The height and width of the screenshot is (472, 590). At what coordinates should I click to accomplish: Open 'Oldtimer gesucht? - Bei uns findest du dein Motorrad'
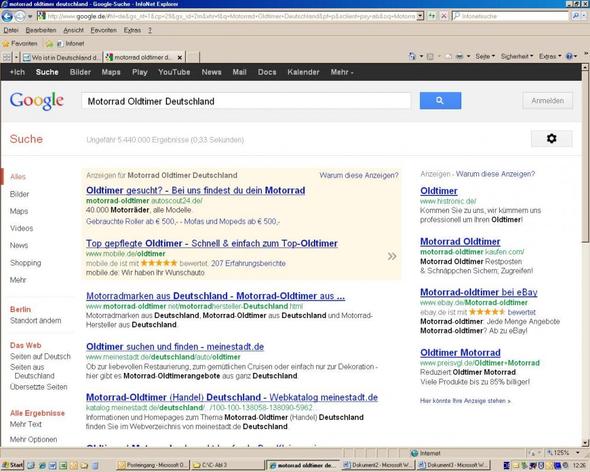pyautogui.click(x=196, y=190)
